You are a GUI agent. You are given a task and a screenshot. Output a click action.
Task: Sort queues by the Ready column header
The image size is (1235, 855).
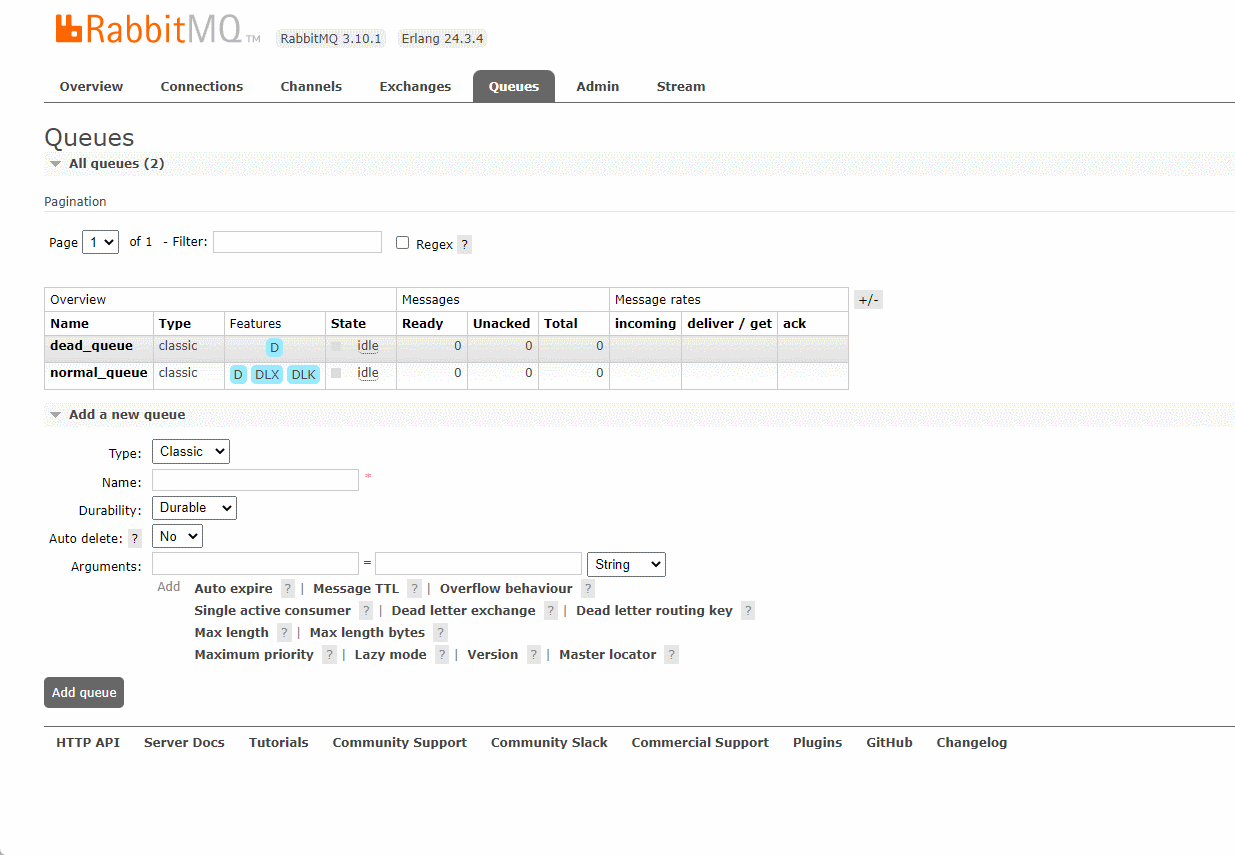422,323
